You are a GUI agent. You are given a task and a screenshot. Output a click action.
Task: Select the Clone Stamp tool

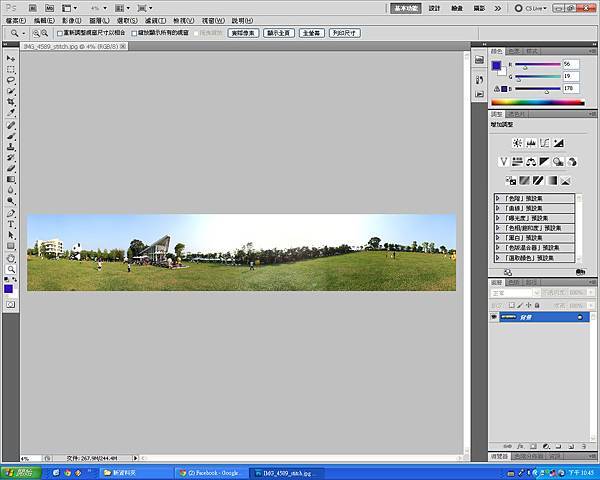click(x=11, y=147)
